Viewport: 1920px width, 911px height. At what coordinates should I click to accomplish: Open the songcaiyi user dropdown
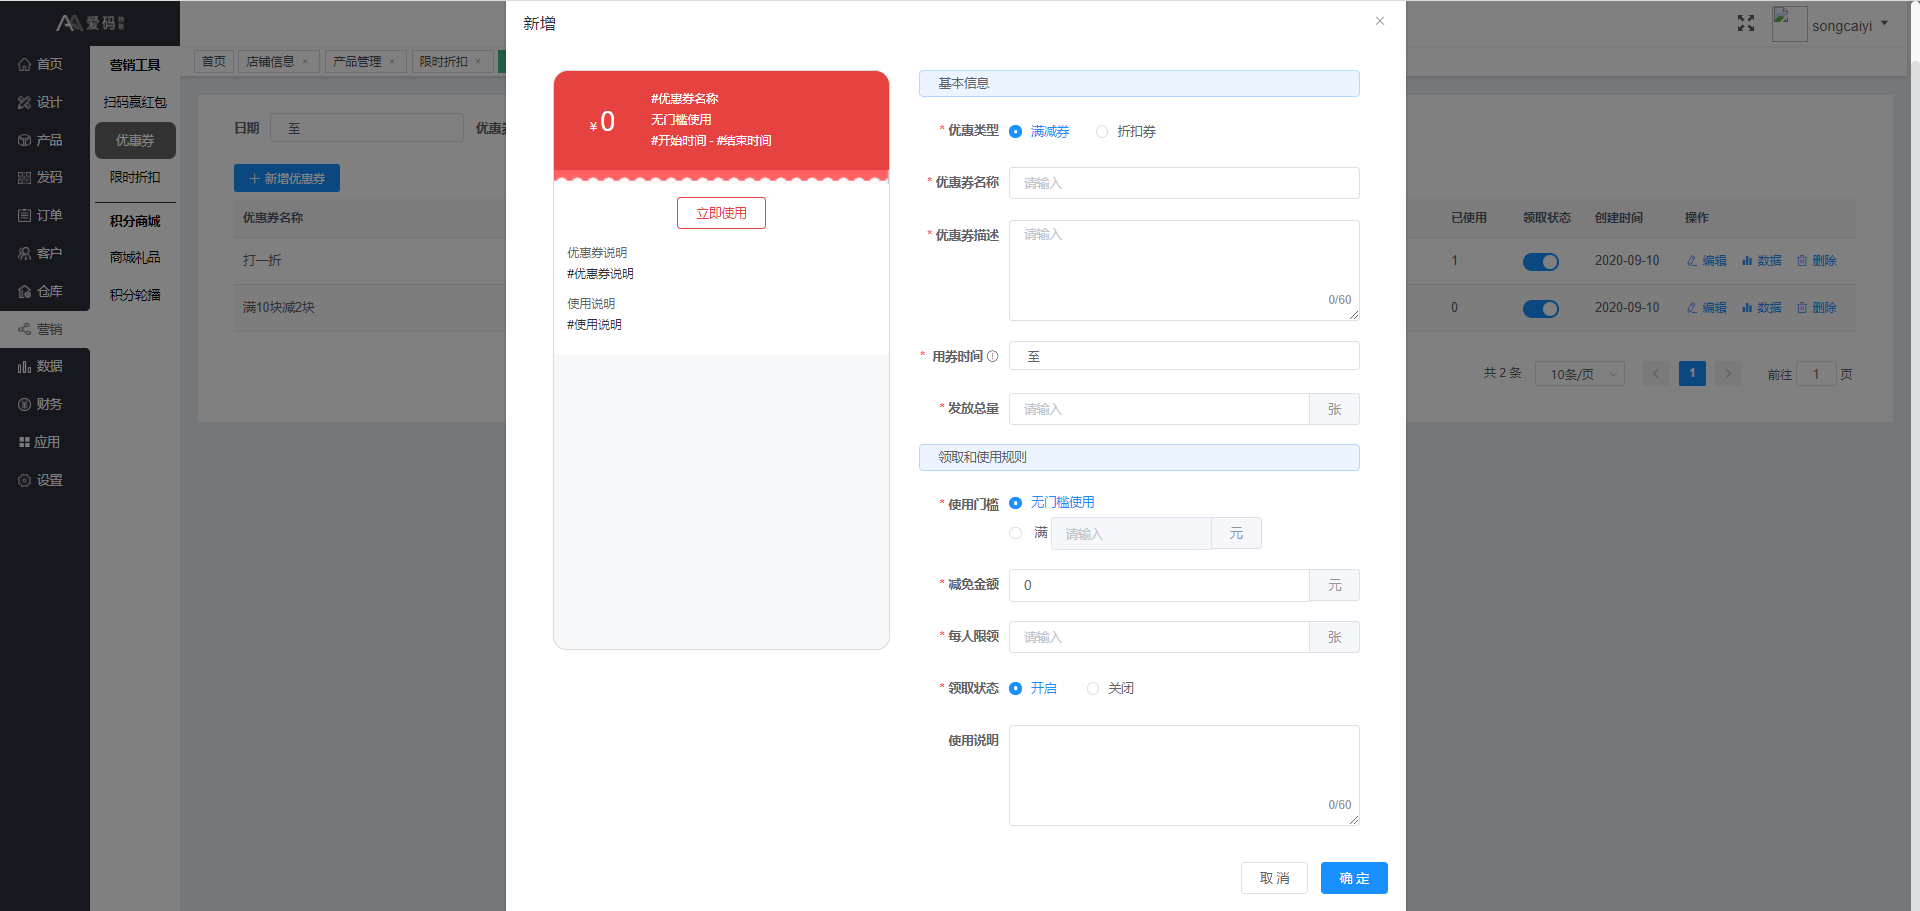[x=1850, y=25]
